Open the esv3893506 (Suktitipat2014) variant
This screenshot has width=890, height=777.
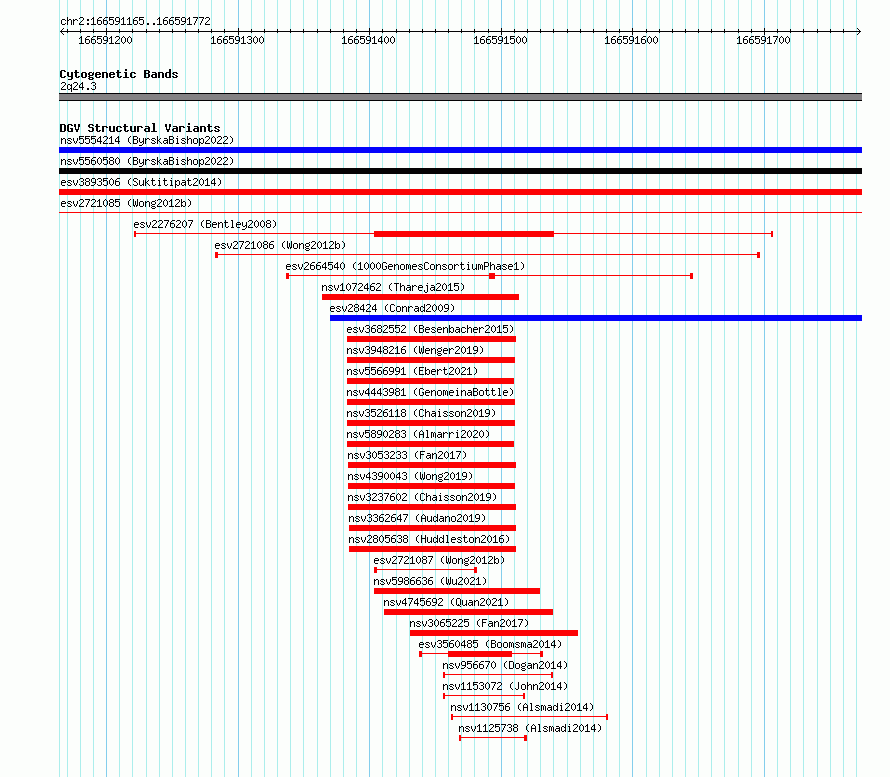point(141,182)
